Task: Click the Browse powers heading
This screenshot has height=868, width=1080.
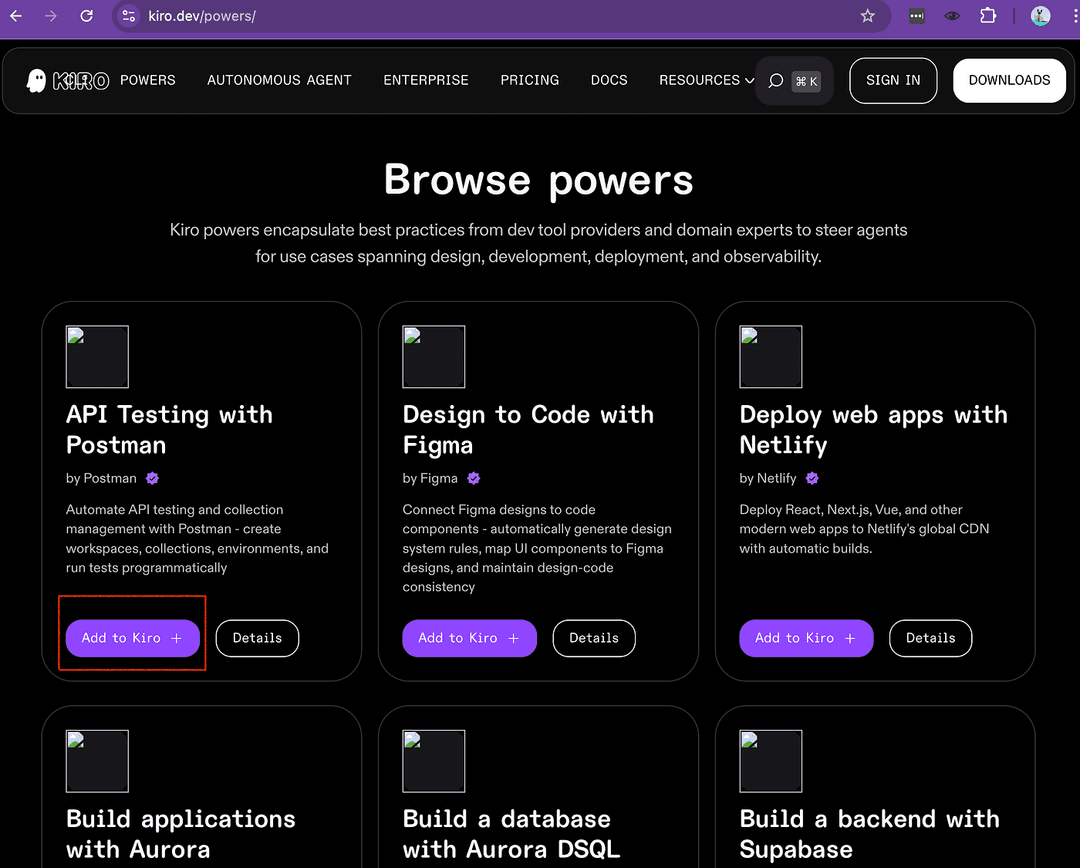Action: (539, 180)
